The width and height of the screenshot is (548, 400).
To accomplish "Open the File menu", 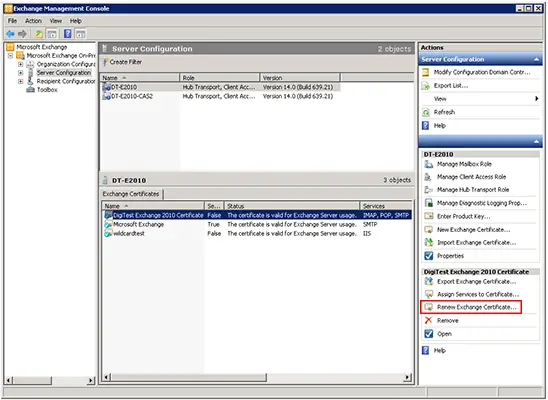I will [x=12, y=21].
